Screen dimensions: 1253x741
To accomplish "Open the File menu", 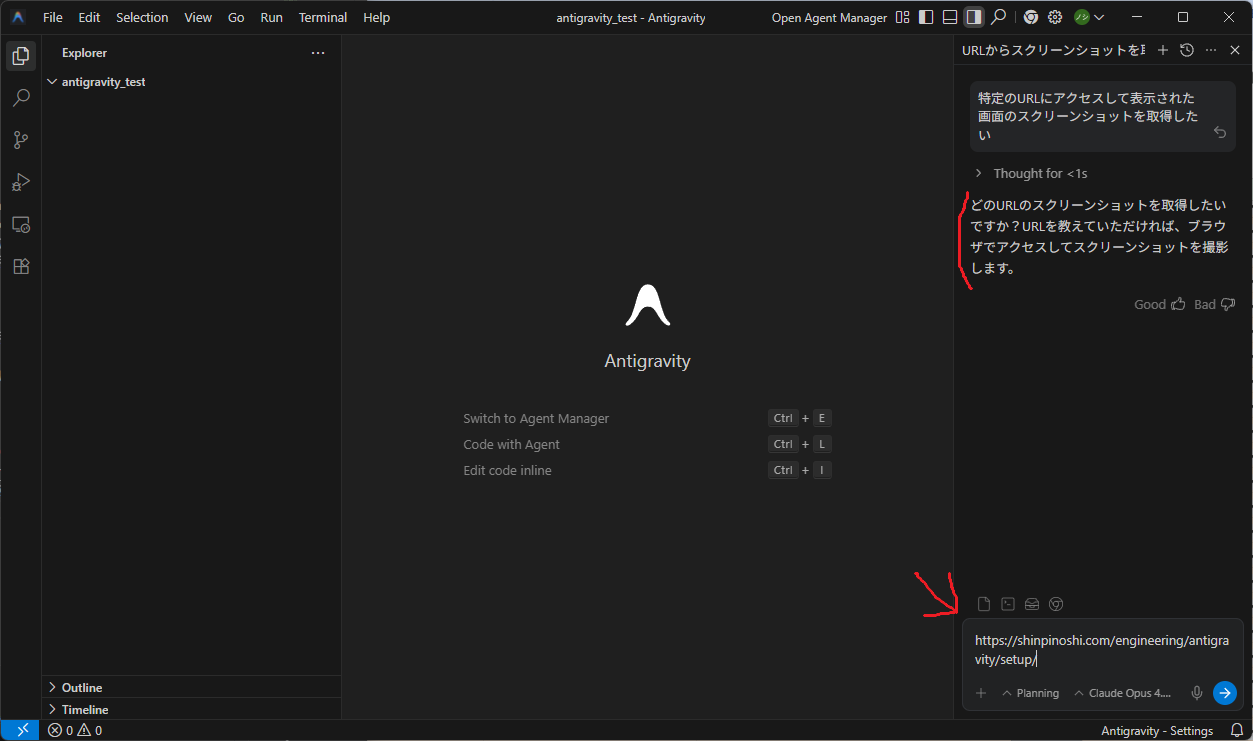I will point(53,17).
